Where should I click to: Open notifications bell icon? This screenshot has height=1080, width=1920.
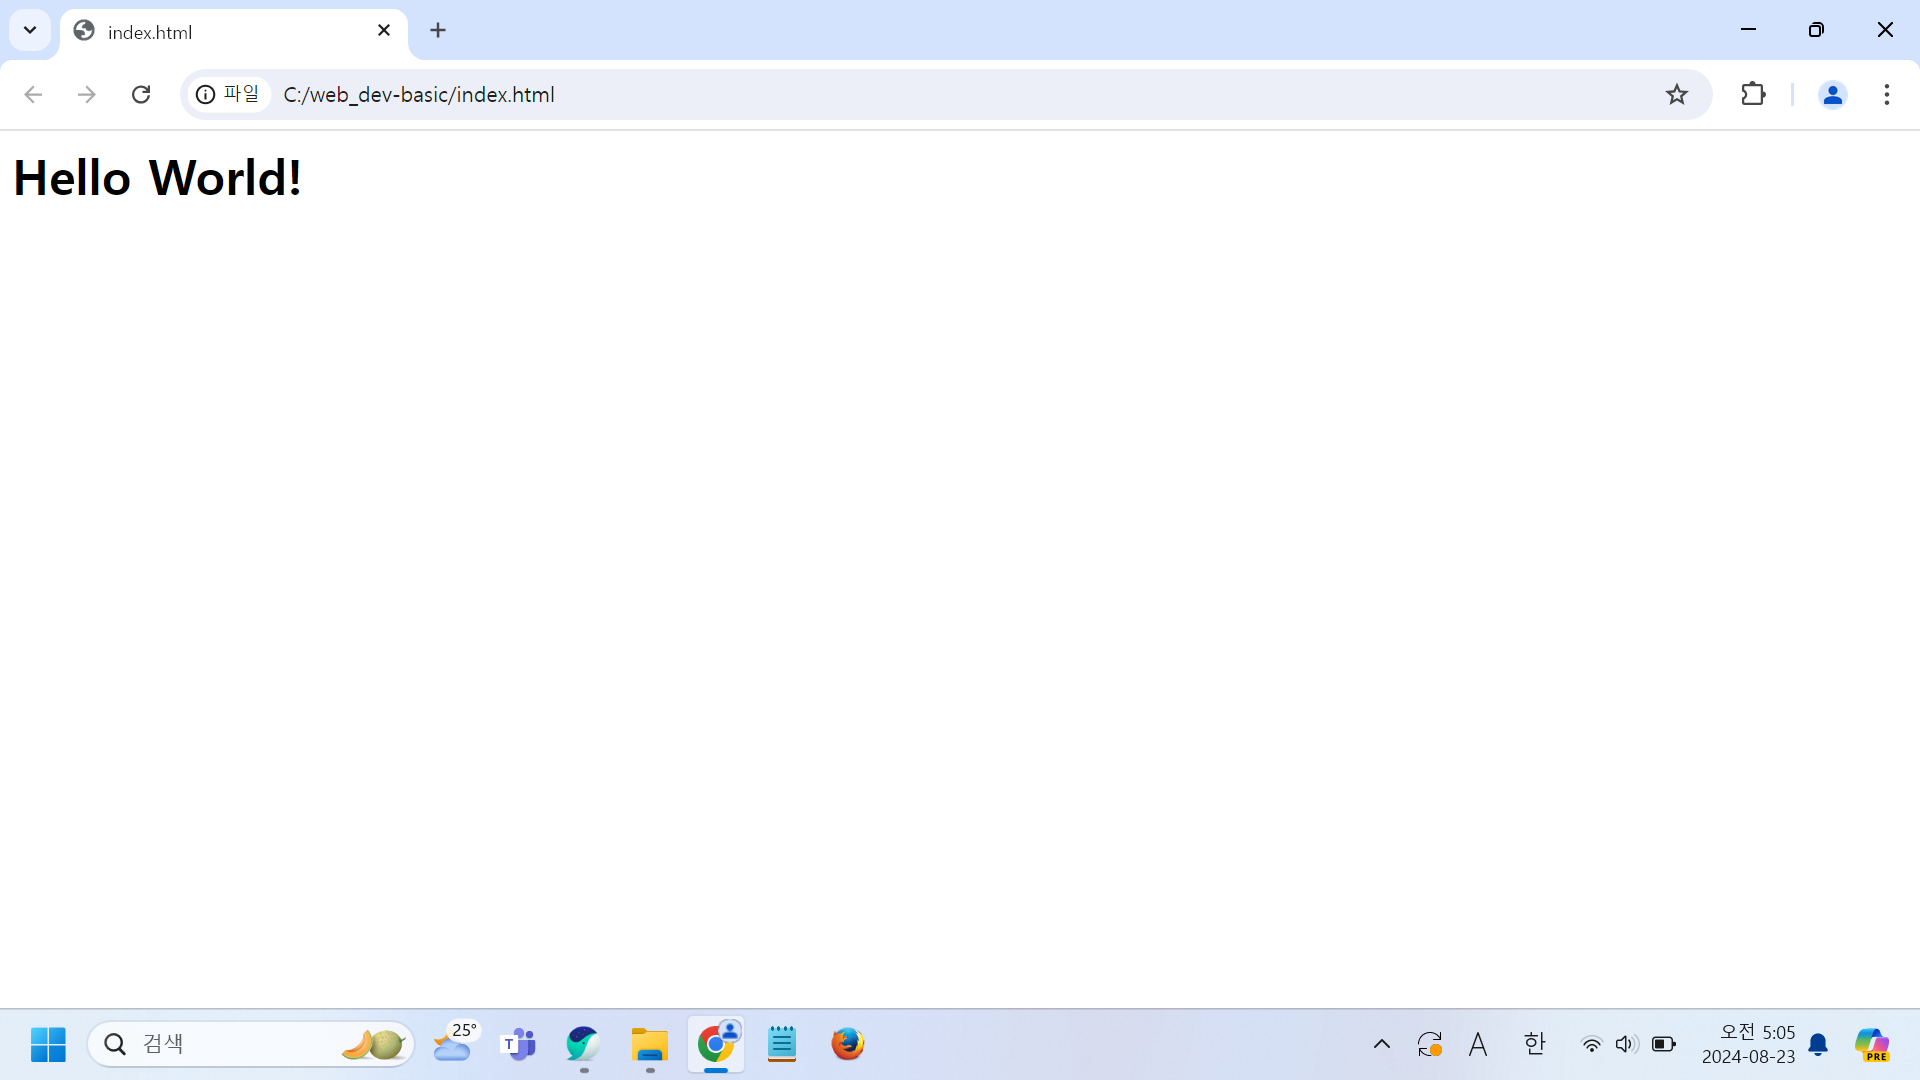(1819, 1046)
